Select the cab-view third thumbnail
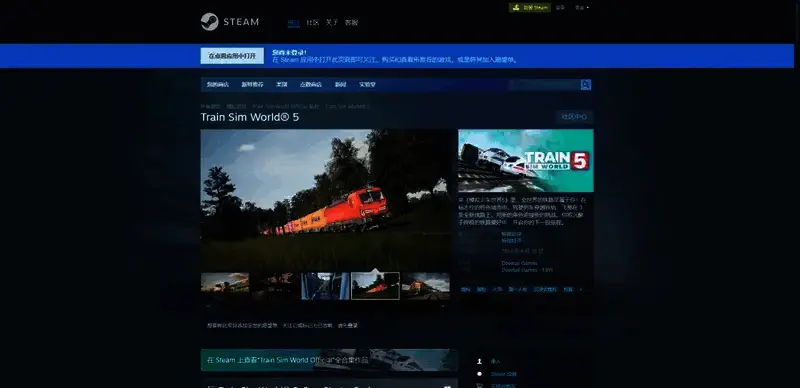800x388 pixels. pyautogui.click(x=325, y=286)
